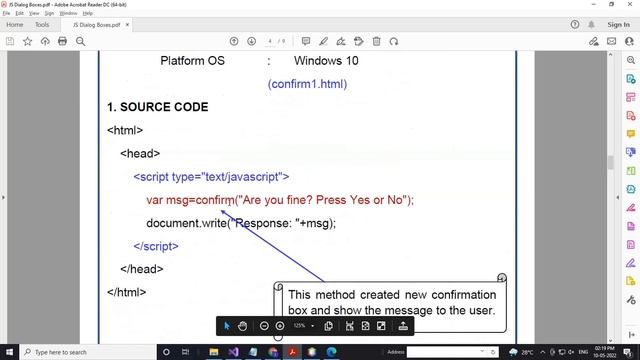Switch to the Tools tab

pos(42,24)
